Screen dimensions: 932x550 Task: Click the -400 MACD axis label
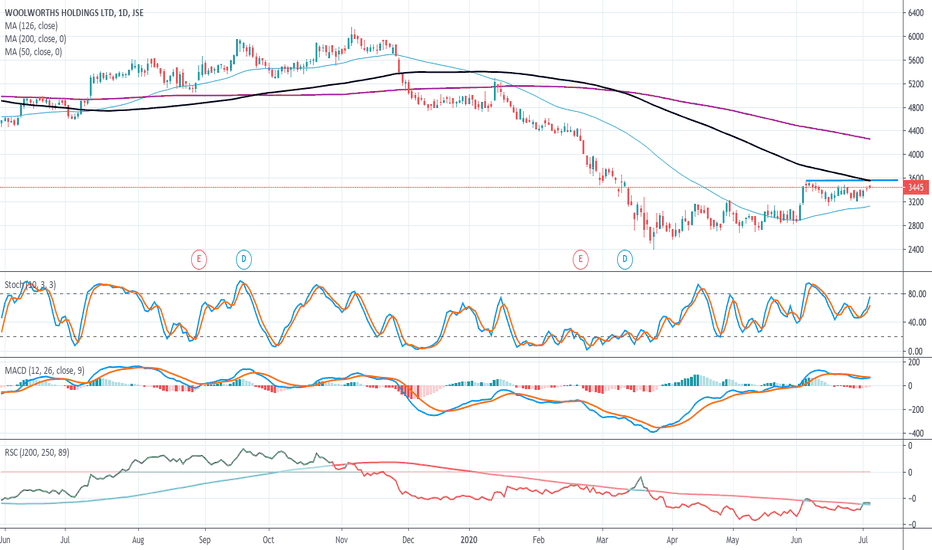(x=915, y=433)
